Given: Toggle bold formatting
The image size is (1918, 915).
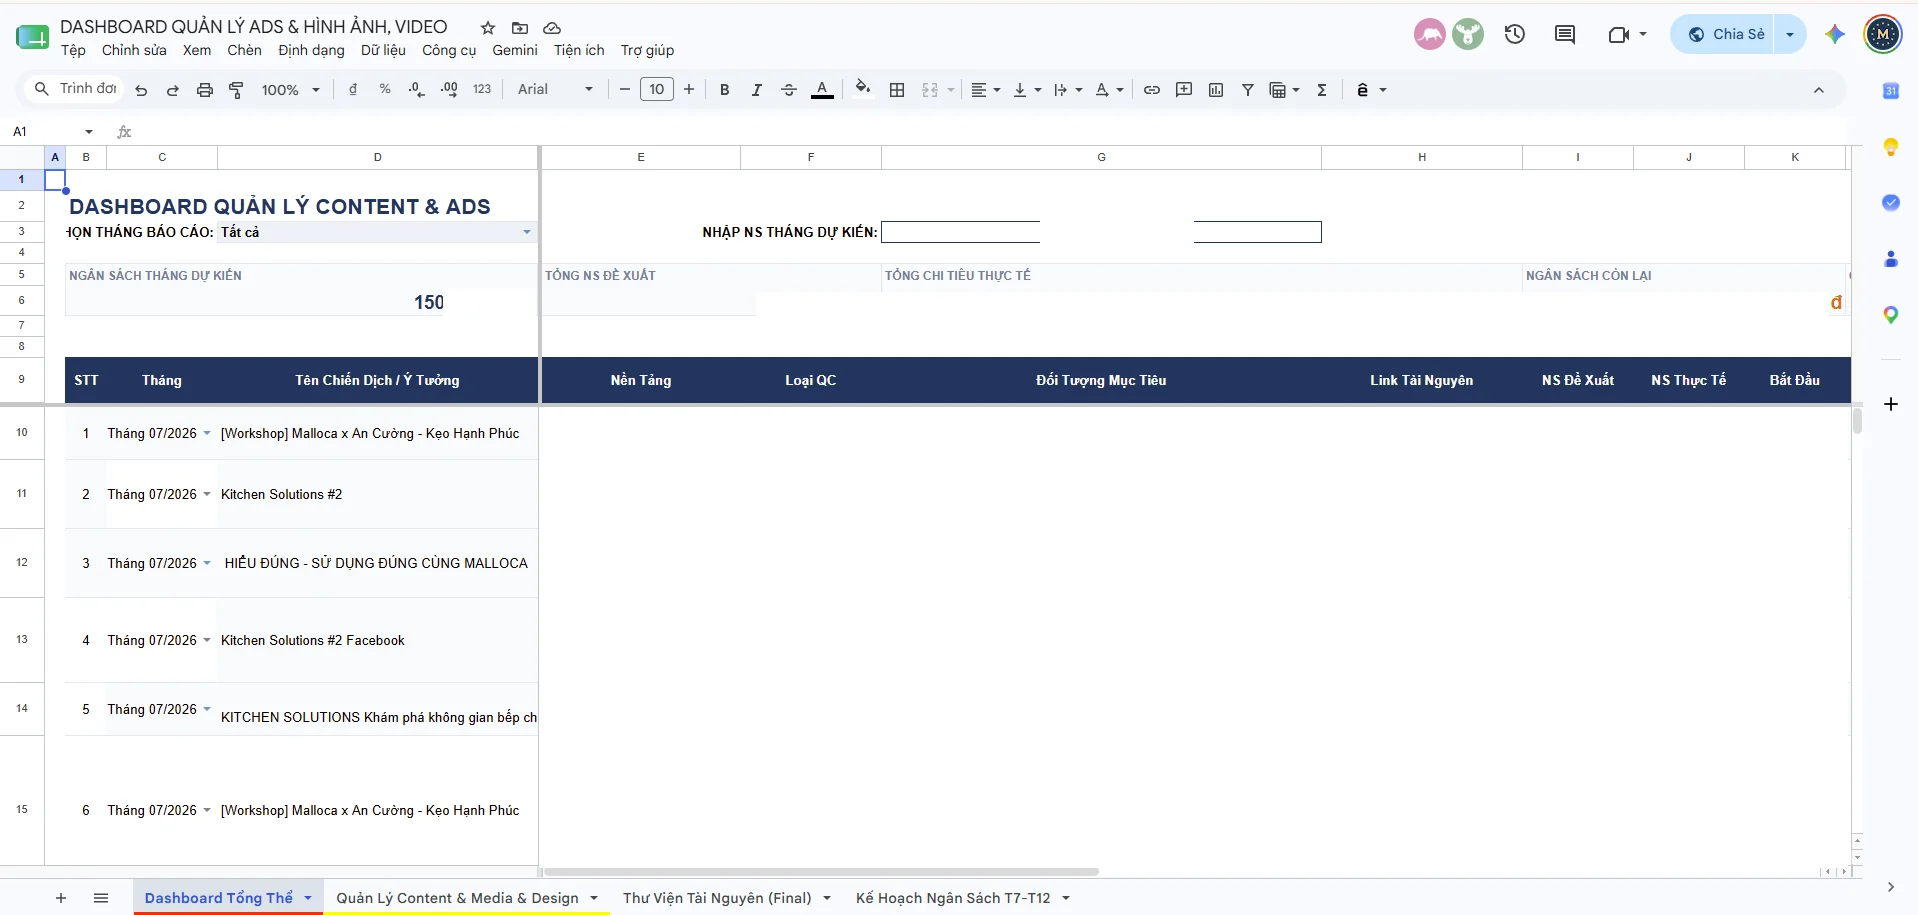Looking at the screenshot, I should pos(725,90).
